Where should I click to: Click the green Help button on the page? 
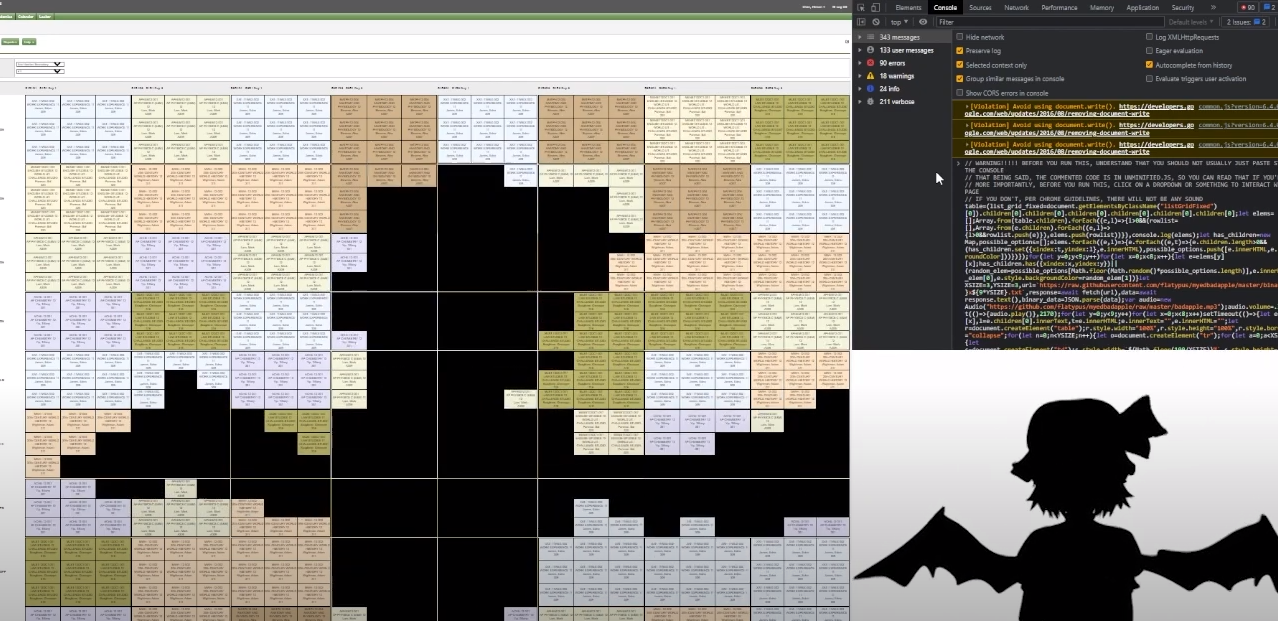(29, 42)
